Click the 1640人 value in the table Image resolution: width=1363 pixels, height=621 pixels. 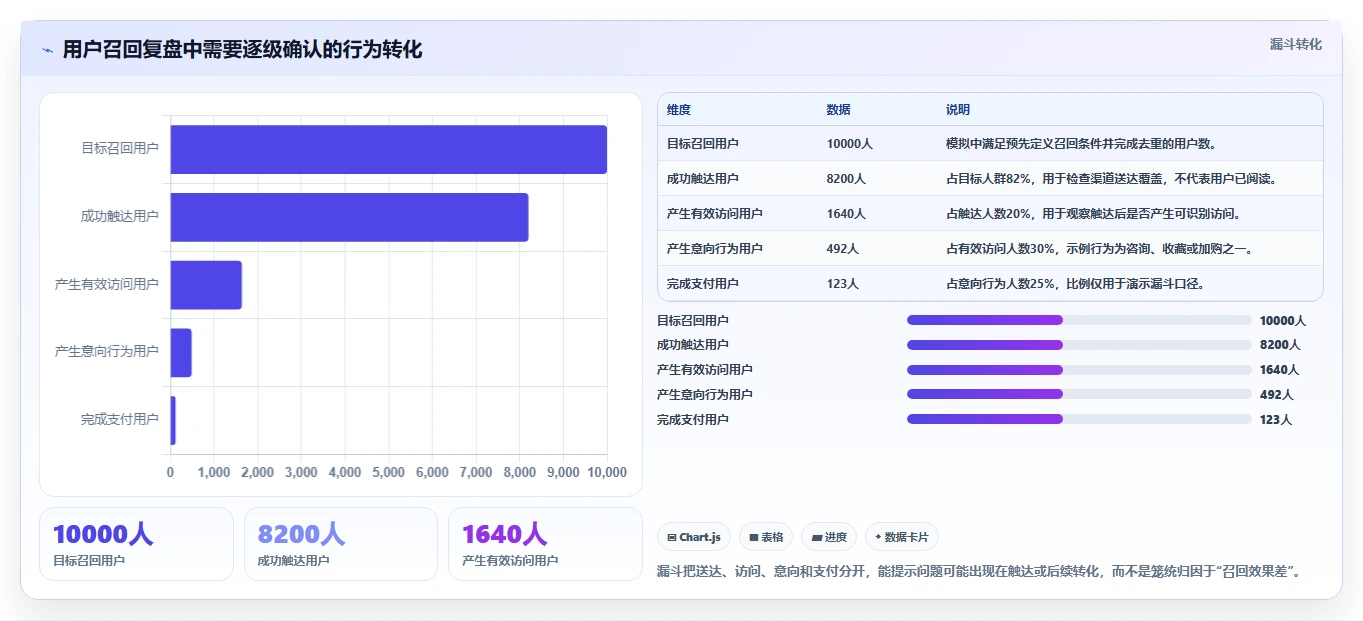(847, 214)
